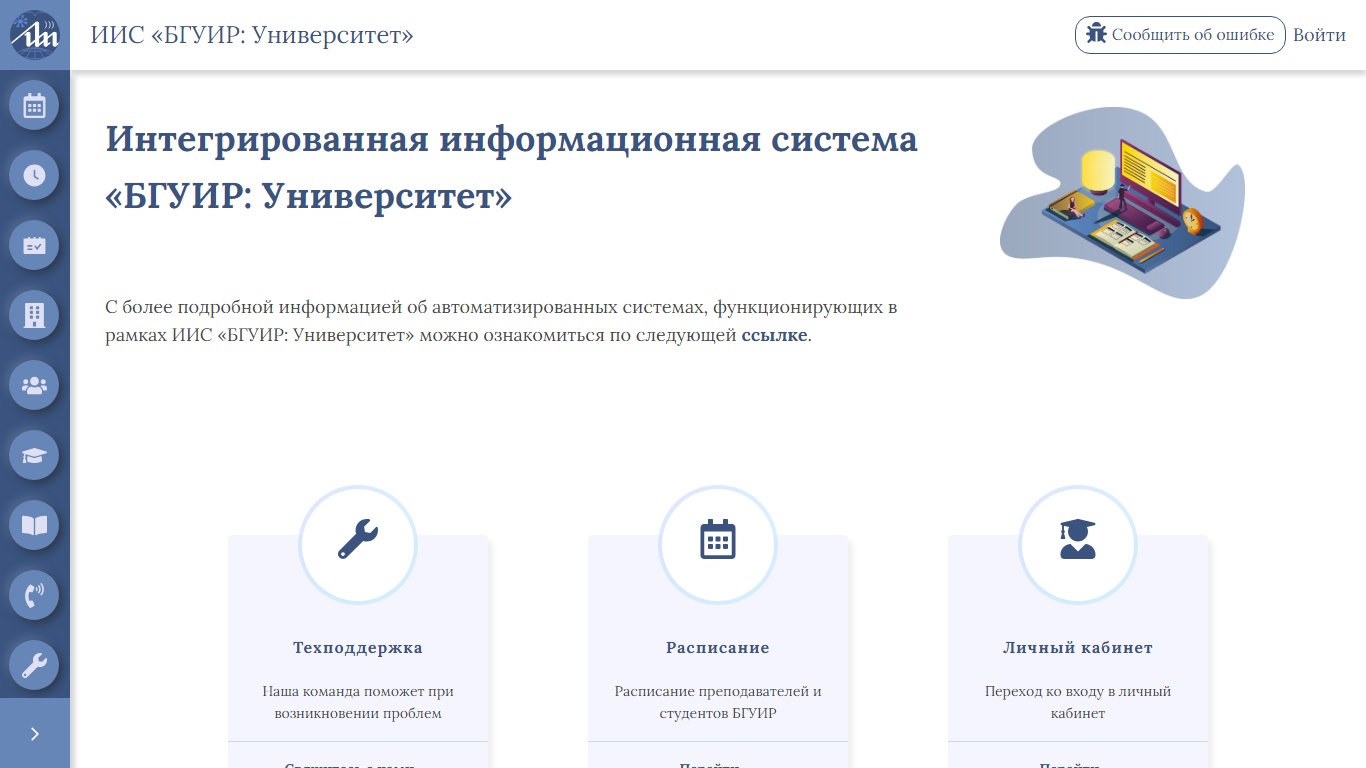Screen dimensions: 1366x768
Task: Open the calendar-check icon in sidebar
Action: pyautogui.click(x=34, y=245)
